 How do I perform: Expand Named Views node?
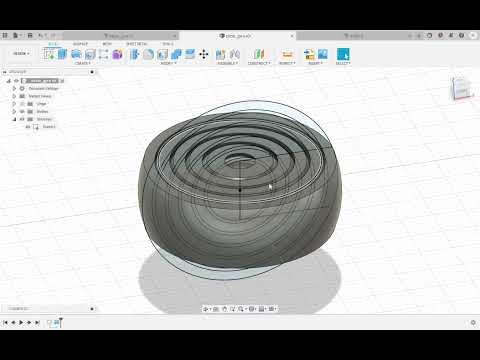[14, 96]
